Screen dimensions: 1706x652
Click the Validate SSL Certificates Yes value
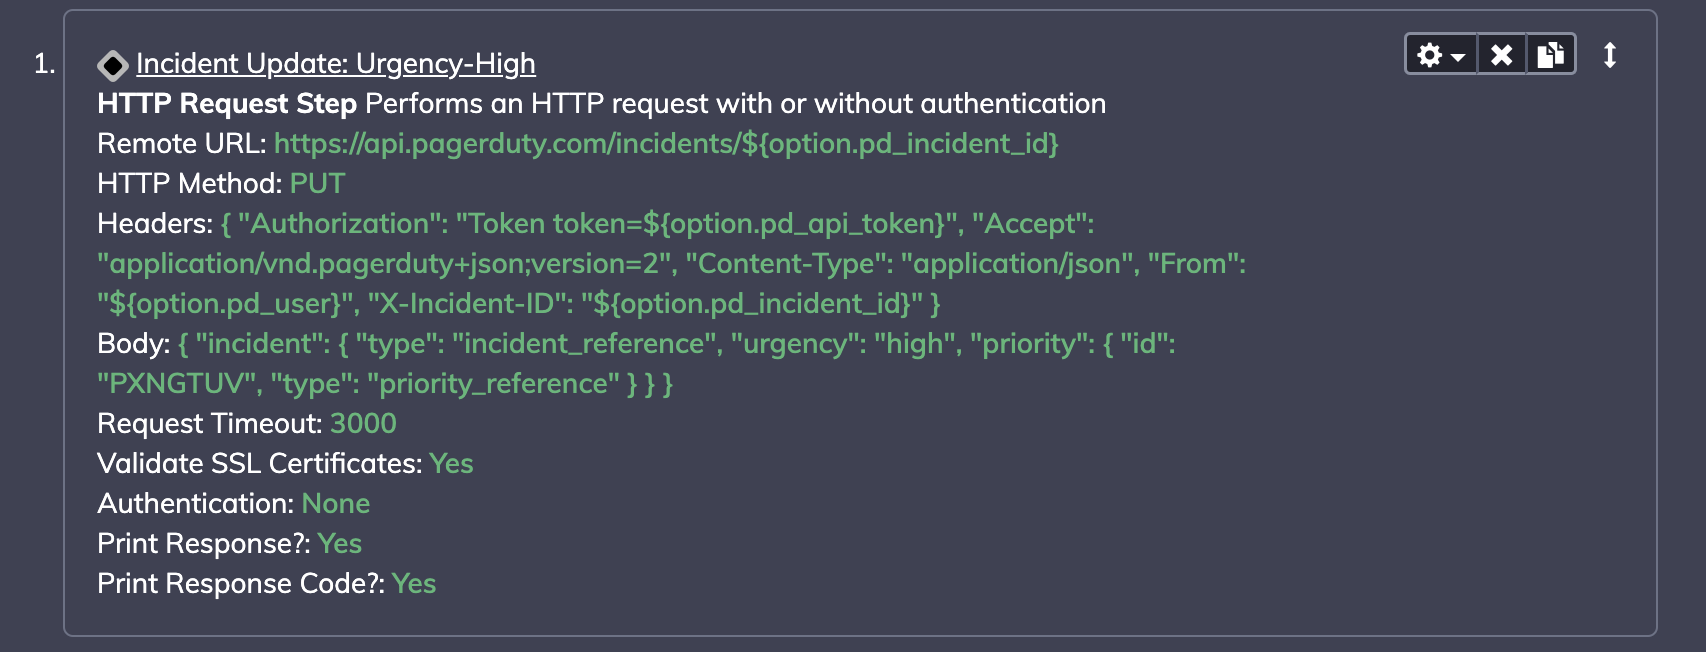pos(451,464)
